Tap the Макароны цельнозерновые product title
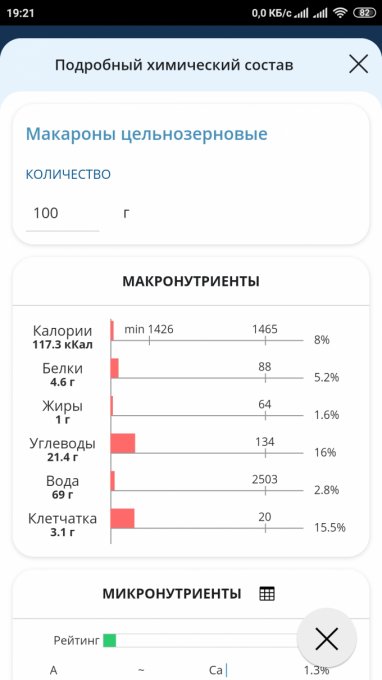Viewport: 382px width, 680px height. 147,134
